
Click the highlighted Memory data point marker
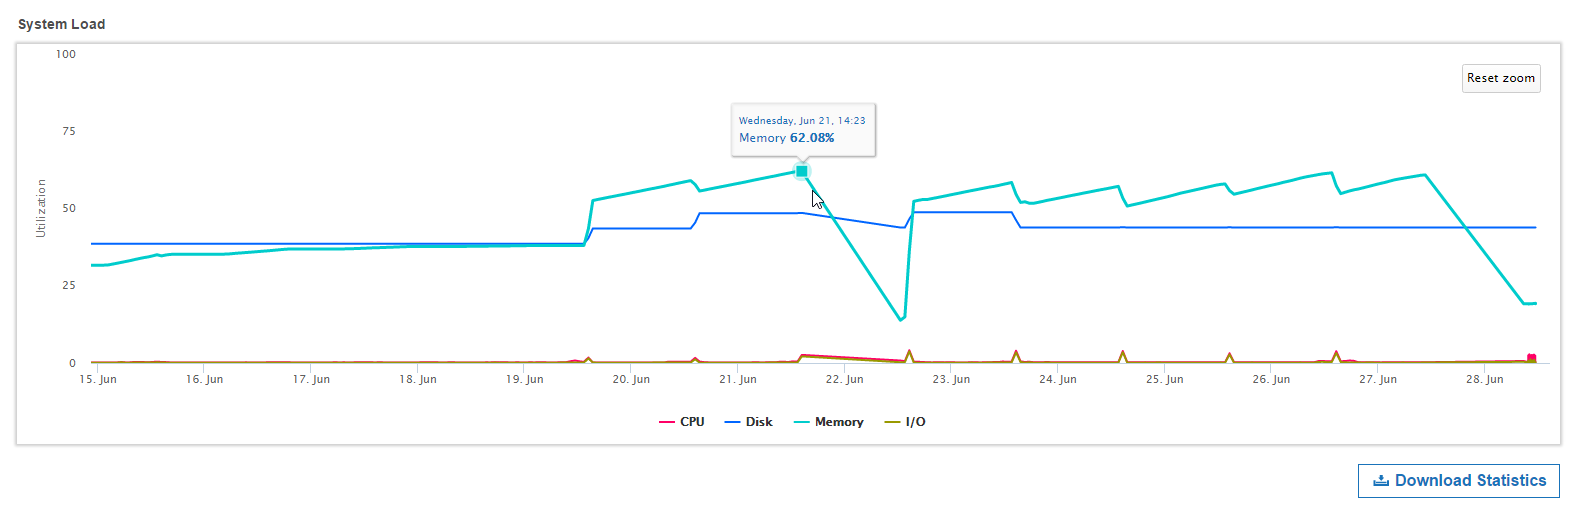(x=802, y=172)
